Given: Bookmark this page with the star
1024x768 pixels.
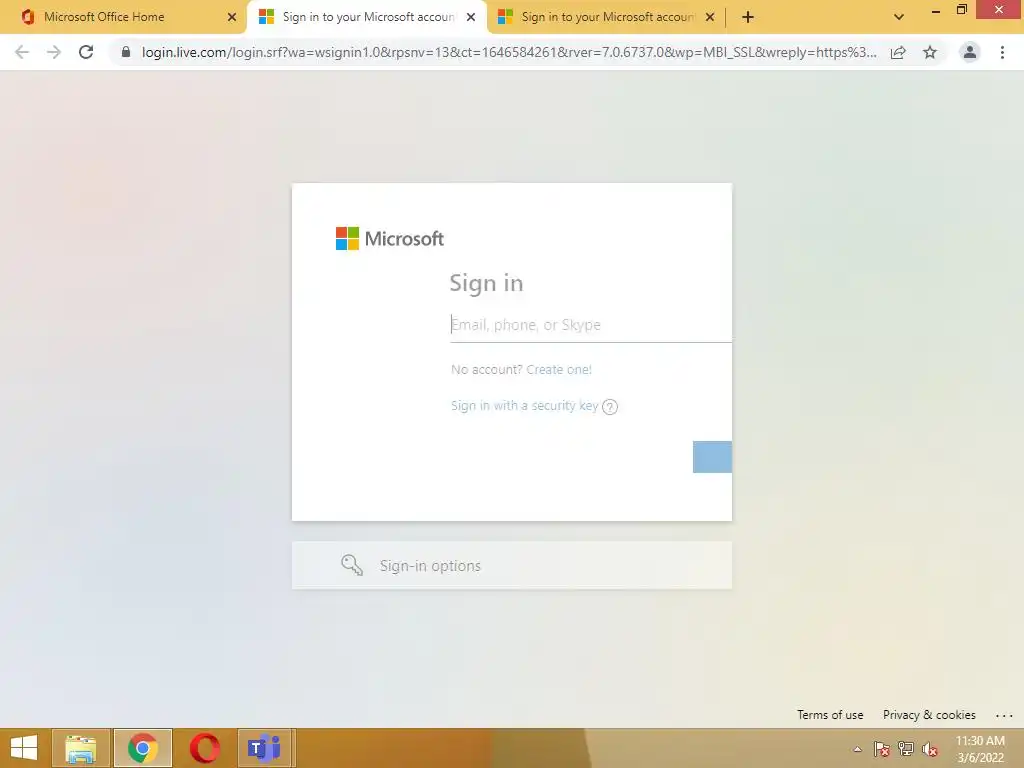Looking at the screenshot, I should pos(930,52).
